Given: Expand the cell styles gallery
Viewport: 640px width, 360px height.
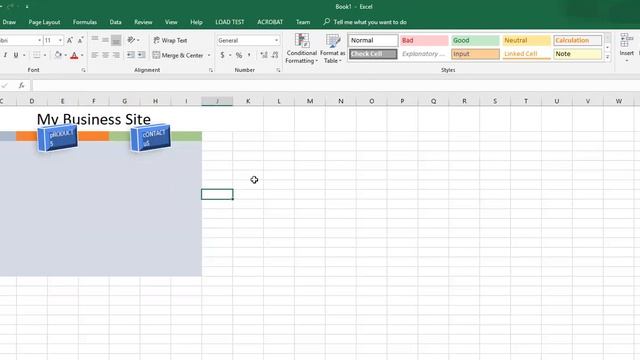Looking at the screenshot, I should tap(607, 57).
